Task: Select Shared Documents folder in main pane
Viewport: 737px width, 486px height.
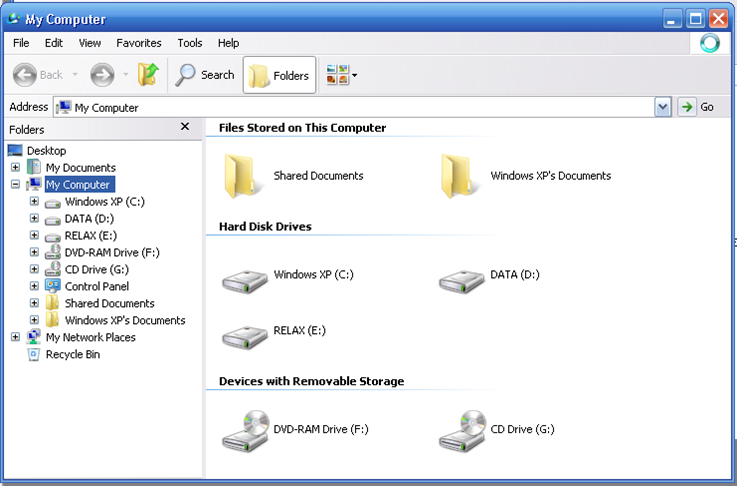Action: tap(242, 176)
